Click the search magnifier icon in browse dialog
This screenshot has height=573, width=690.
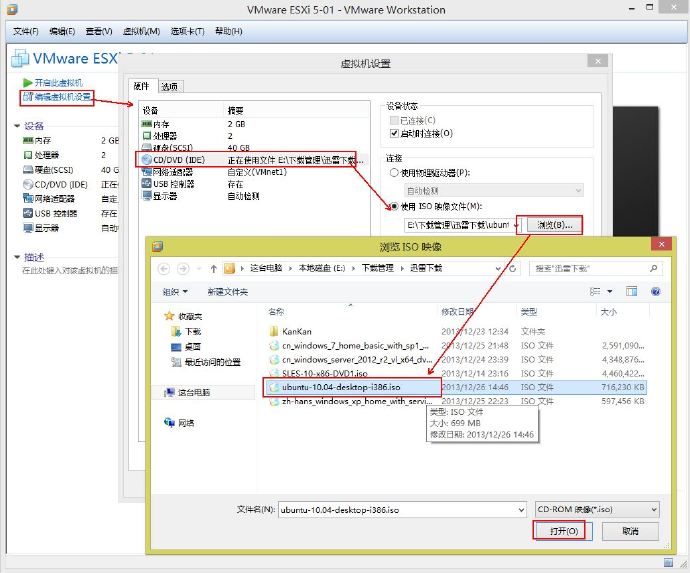pos(653,268)
